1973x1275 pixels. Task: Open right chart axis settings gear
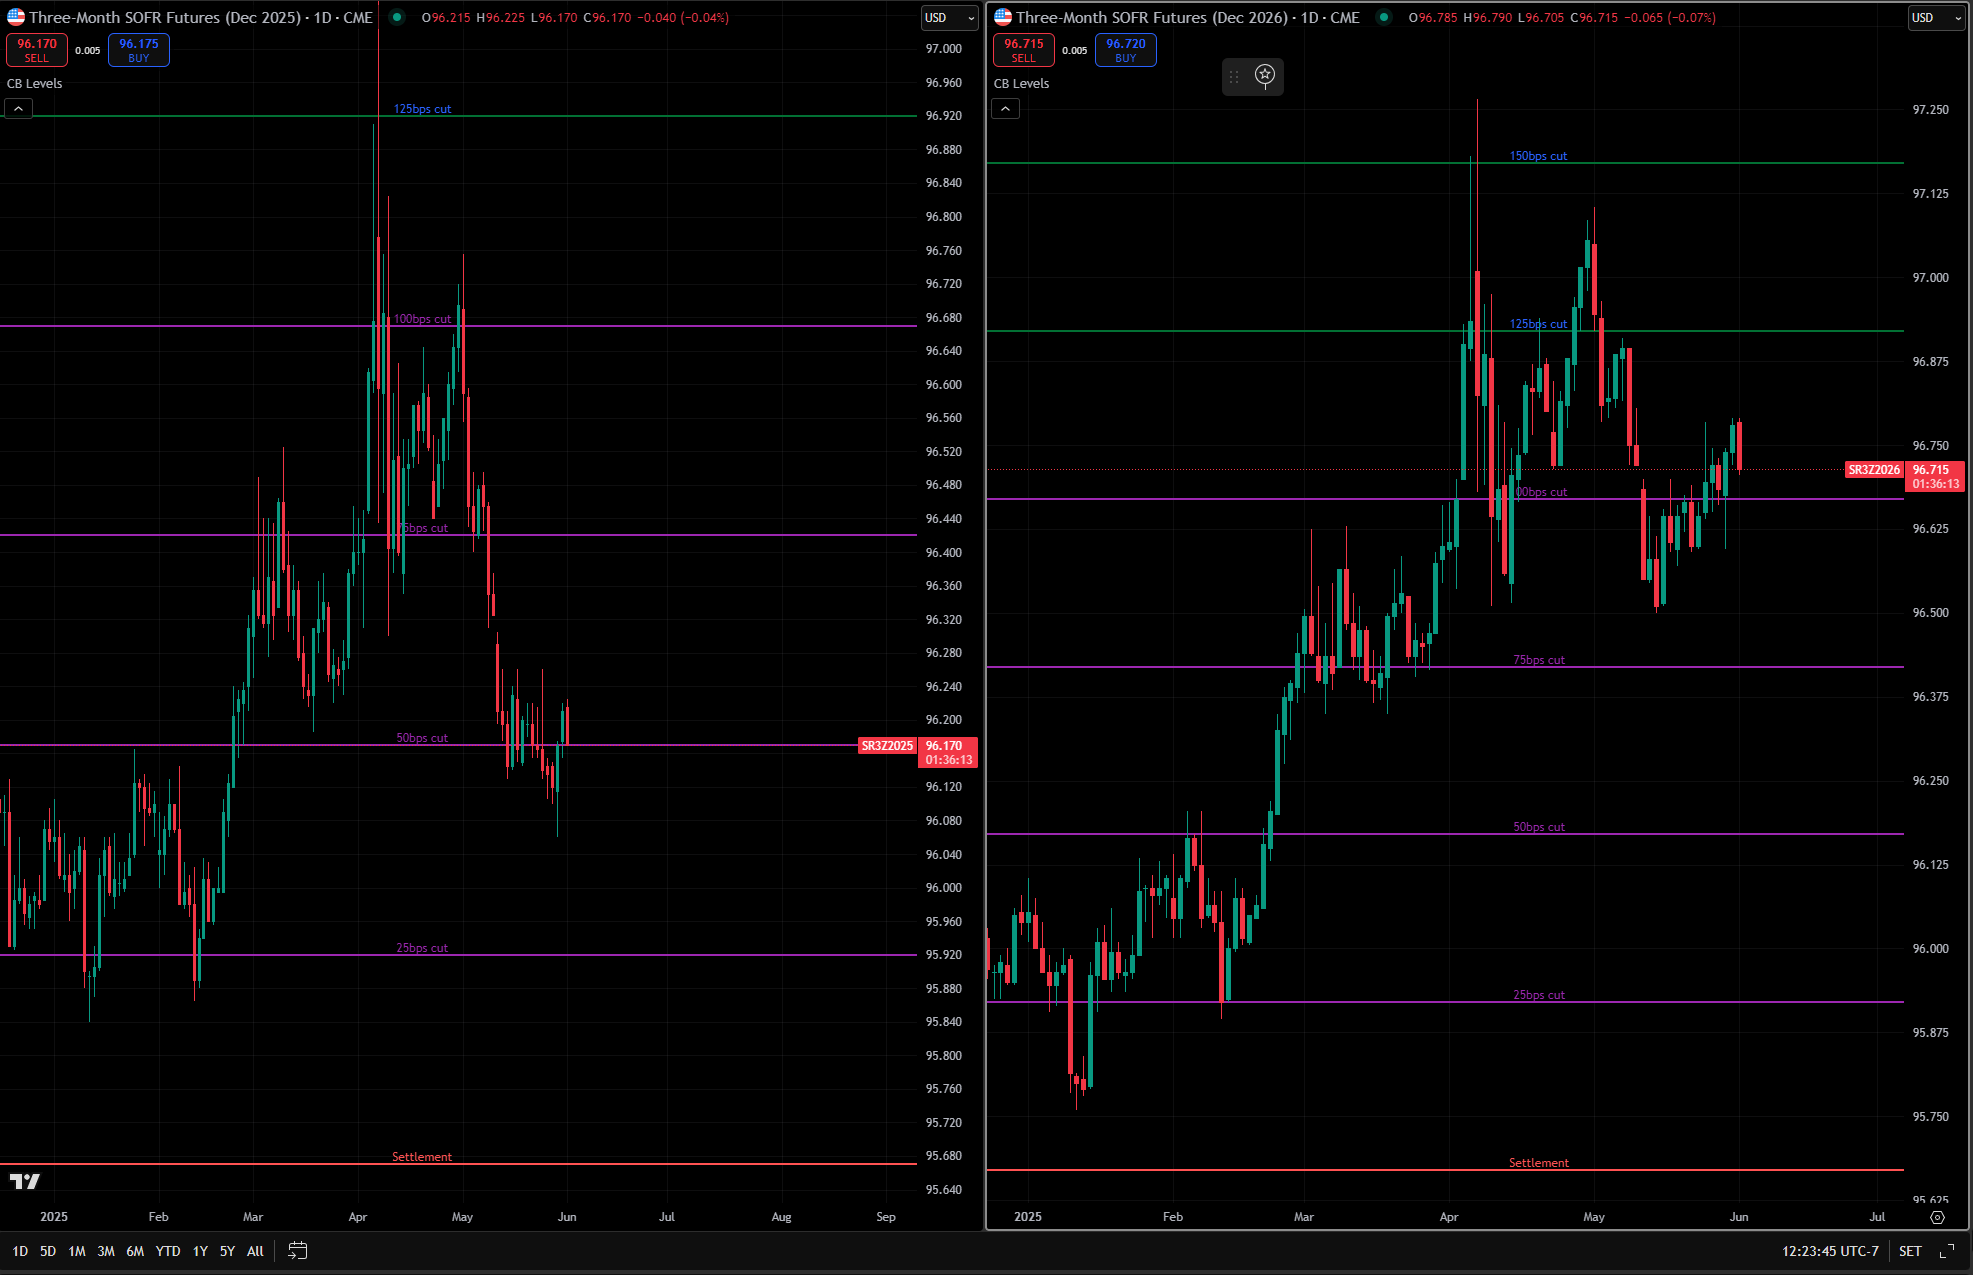click(1937, 1217)
